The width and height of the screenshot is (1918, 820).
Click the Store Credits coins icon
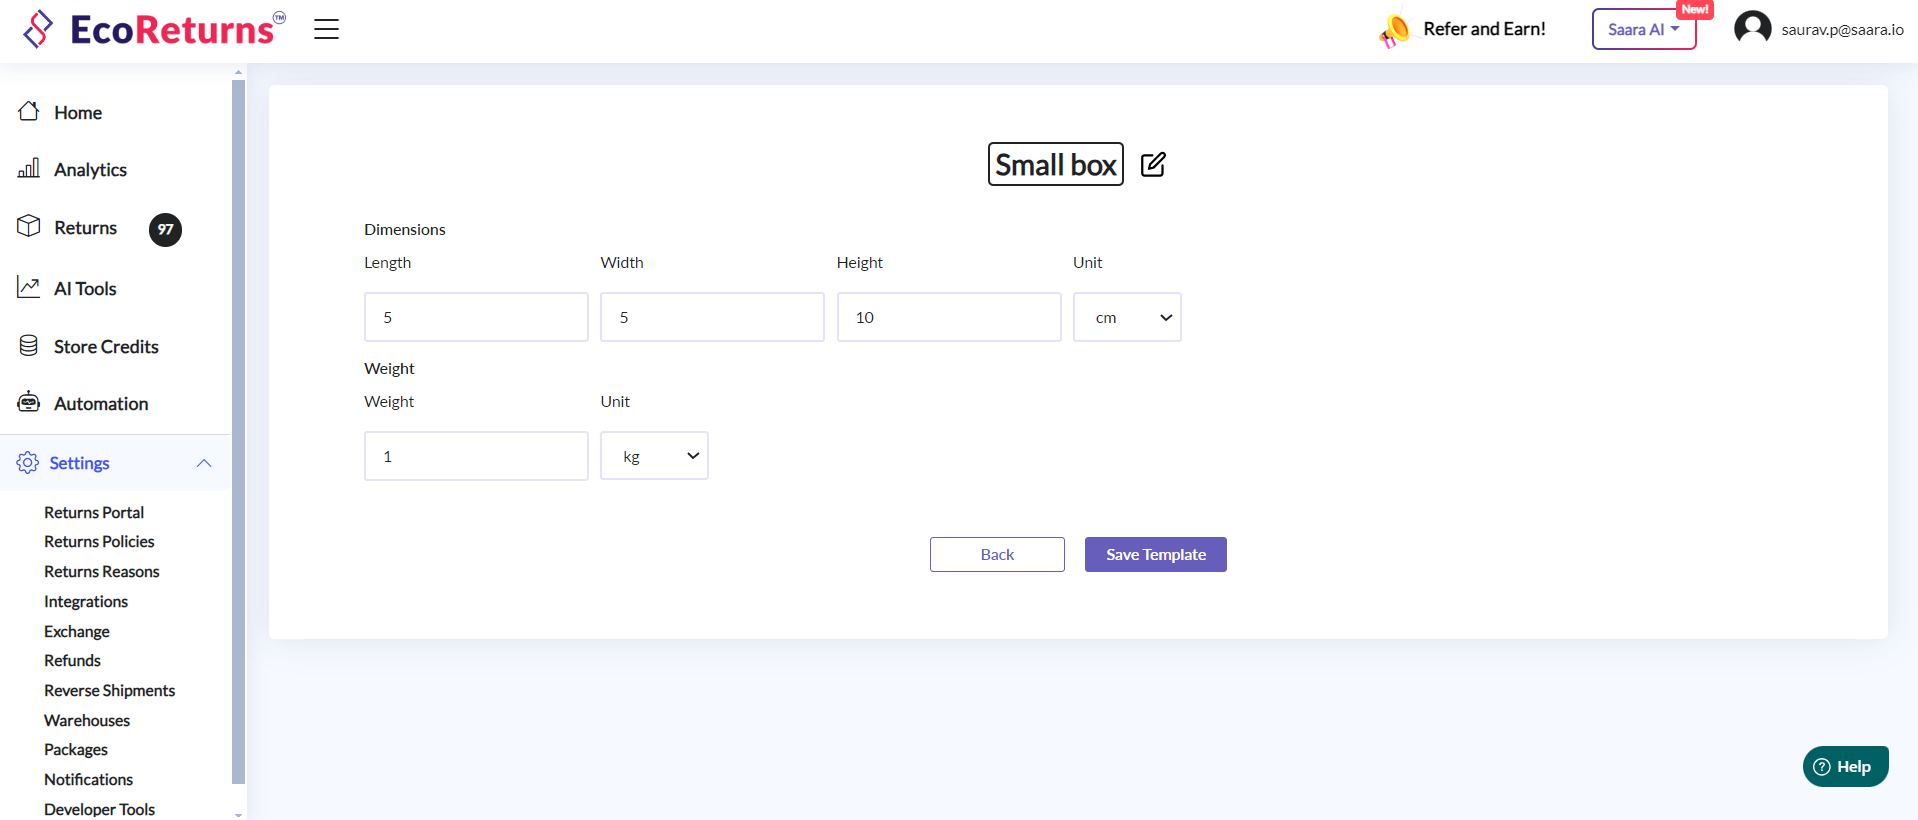[x=29, y=346]
